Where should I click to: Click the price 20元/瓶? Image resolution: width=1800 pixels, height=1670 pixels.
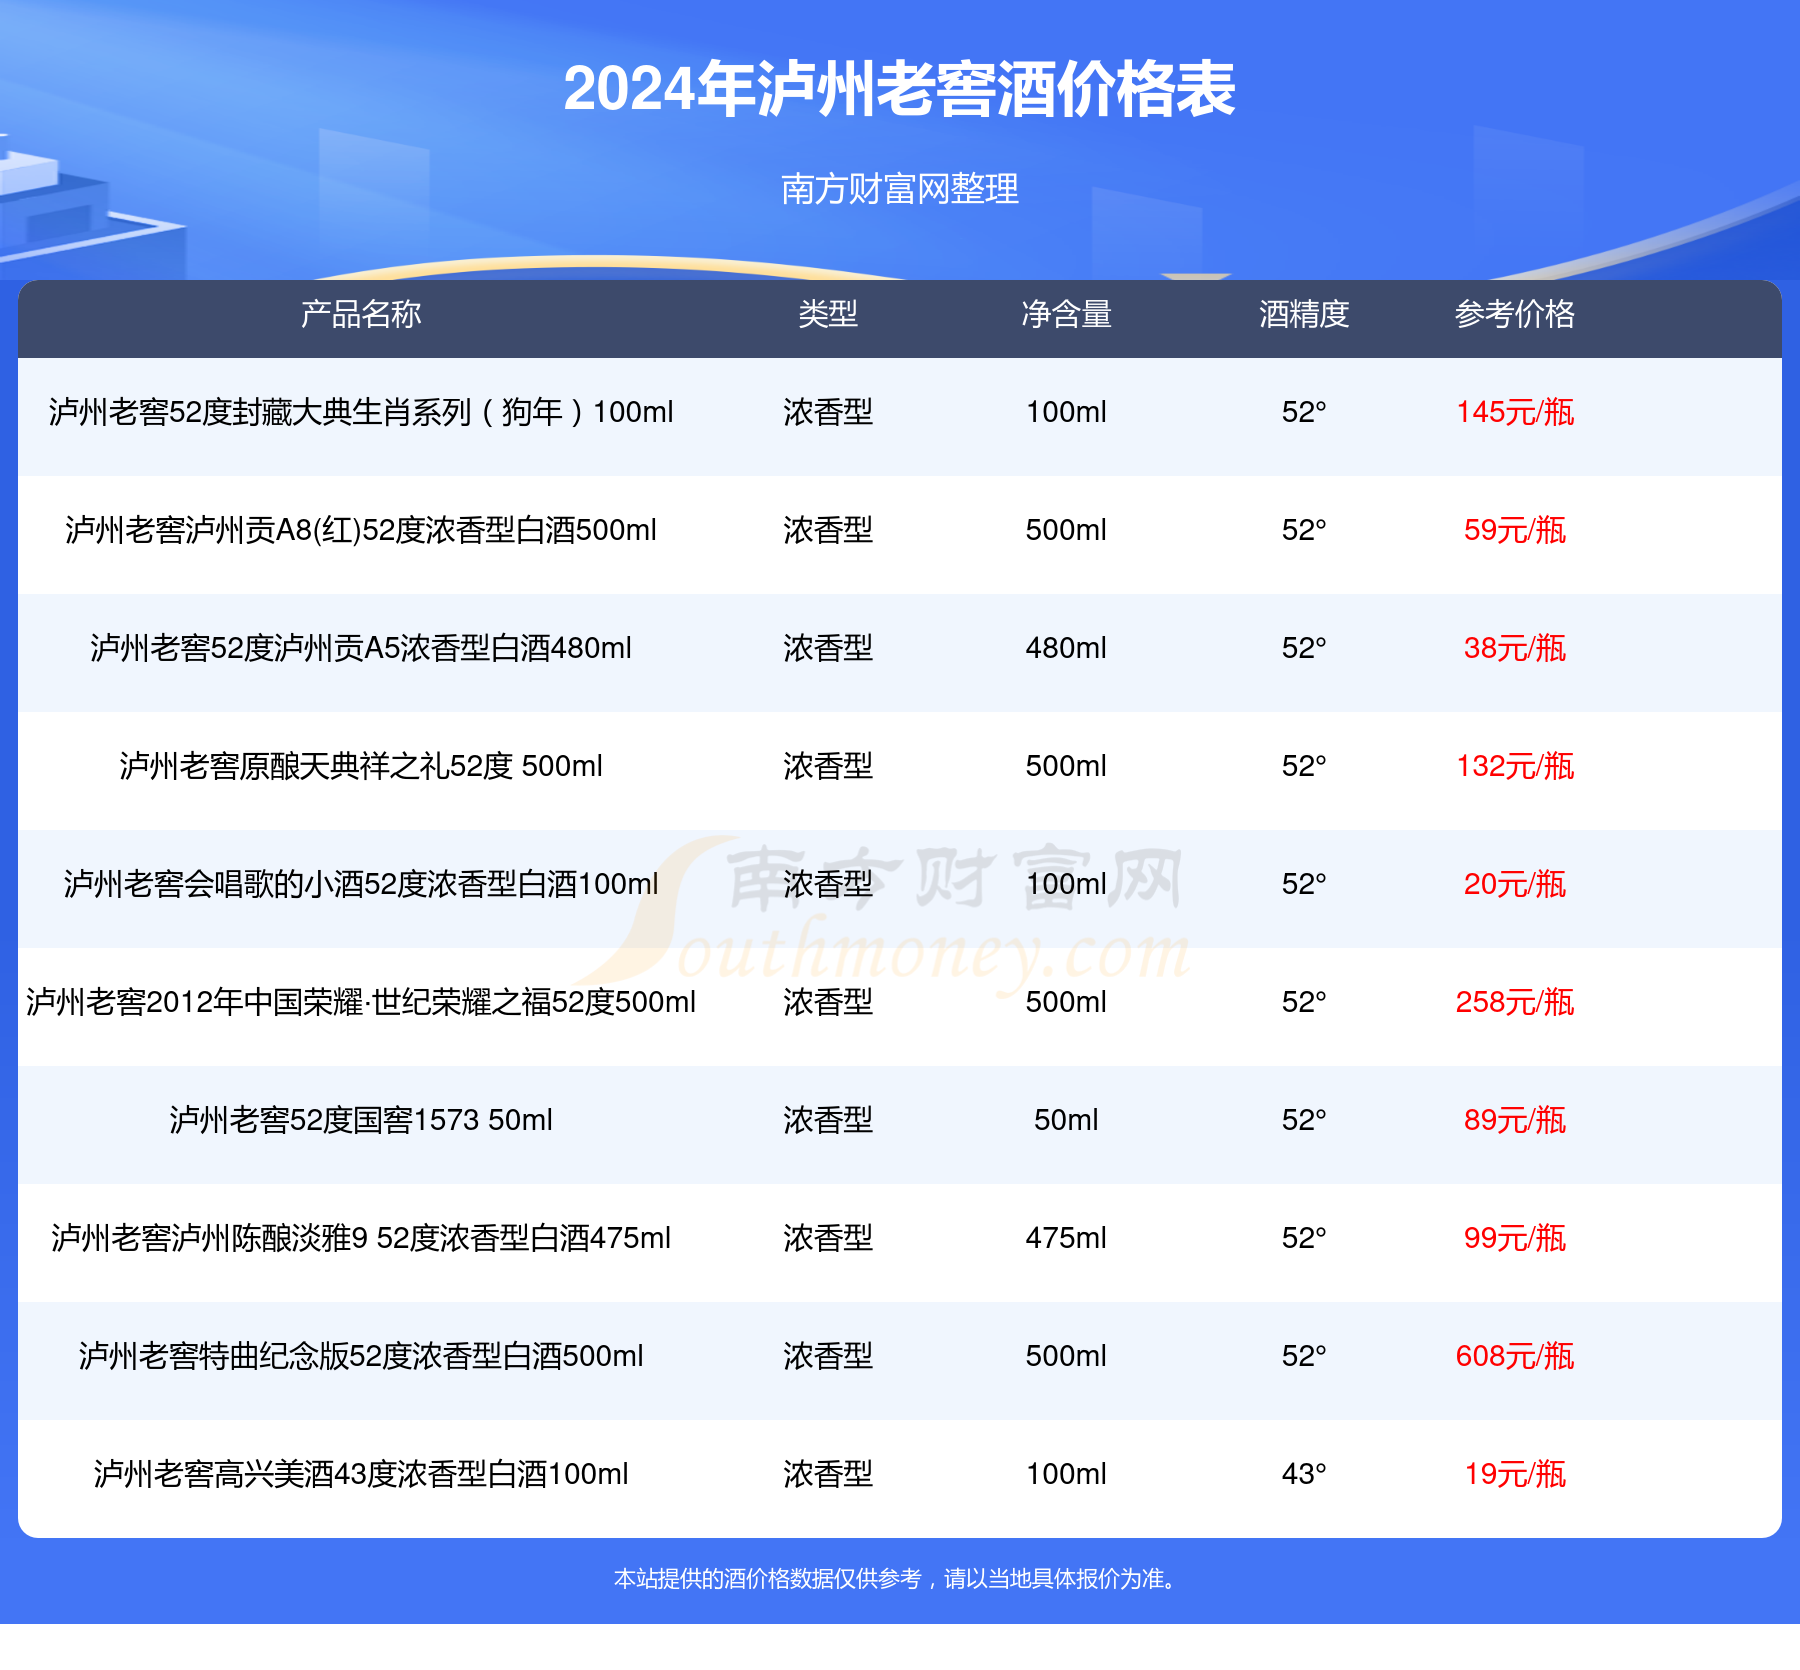tap(1515, 884)
